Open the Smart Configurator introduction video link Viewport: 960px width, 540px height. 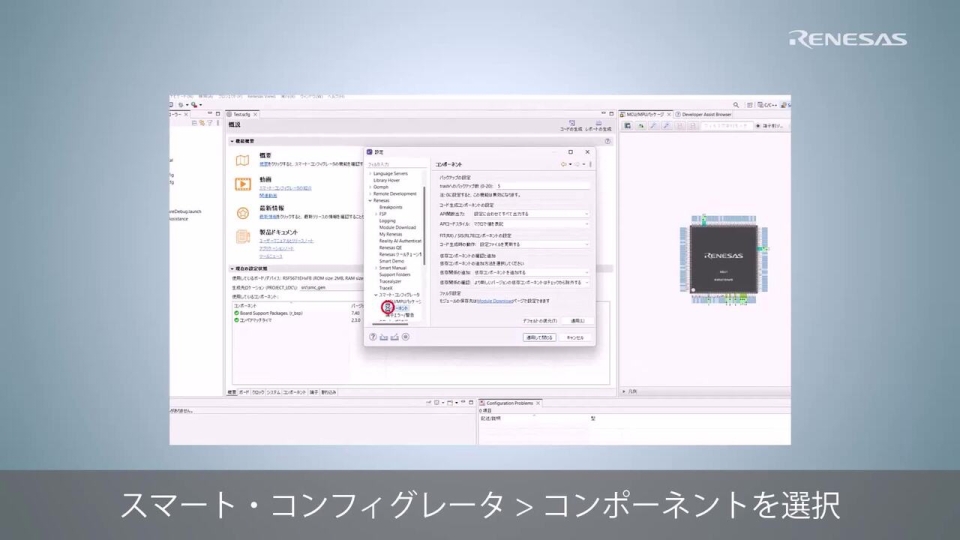285,189
